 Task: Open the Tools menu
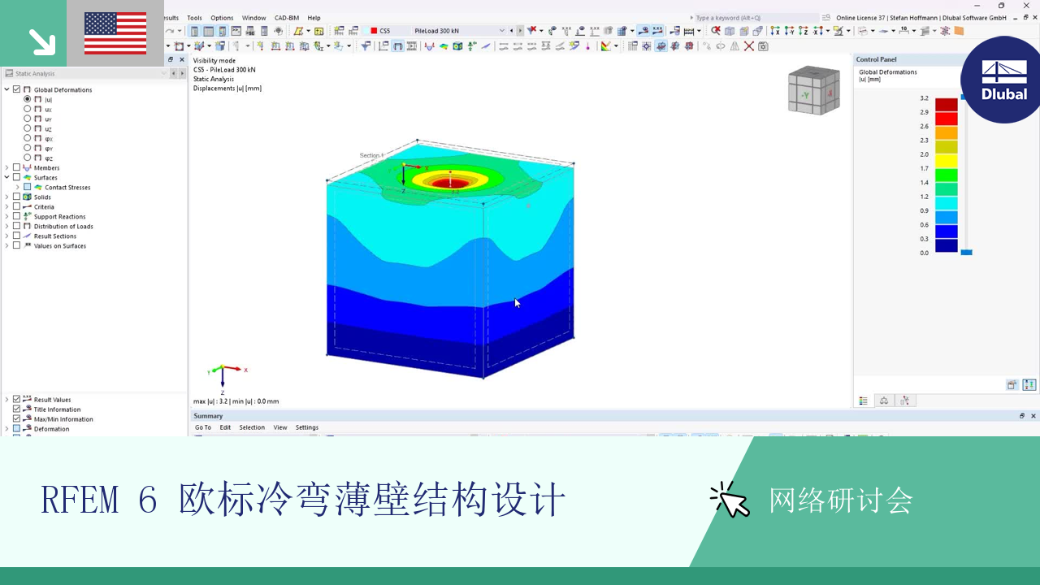pyautogui.click(x=194, y=18)
